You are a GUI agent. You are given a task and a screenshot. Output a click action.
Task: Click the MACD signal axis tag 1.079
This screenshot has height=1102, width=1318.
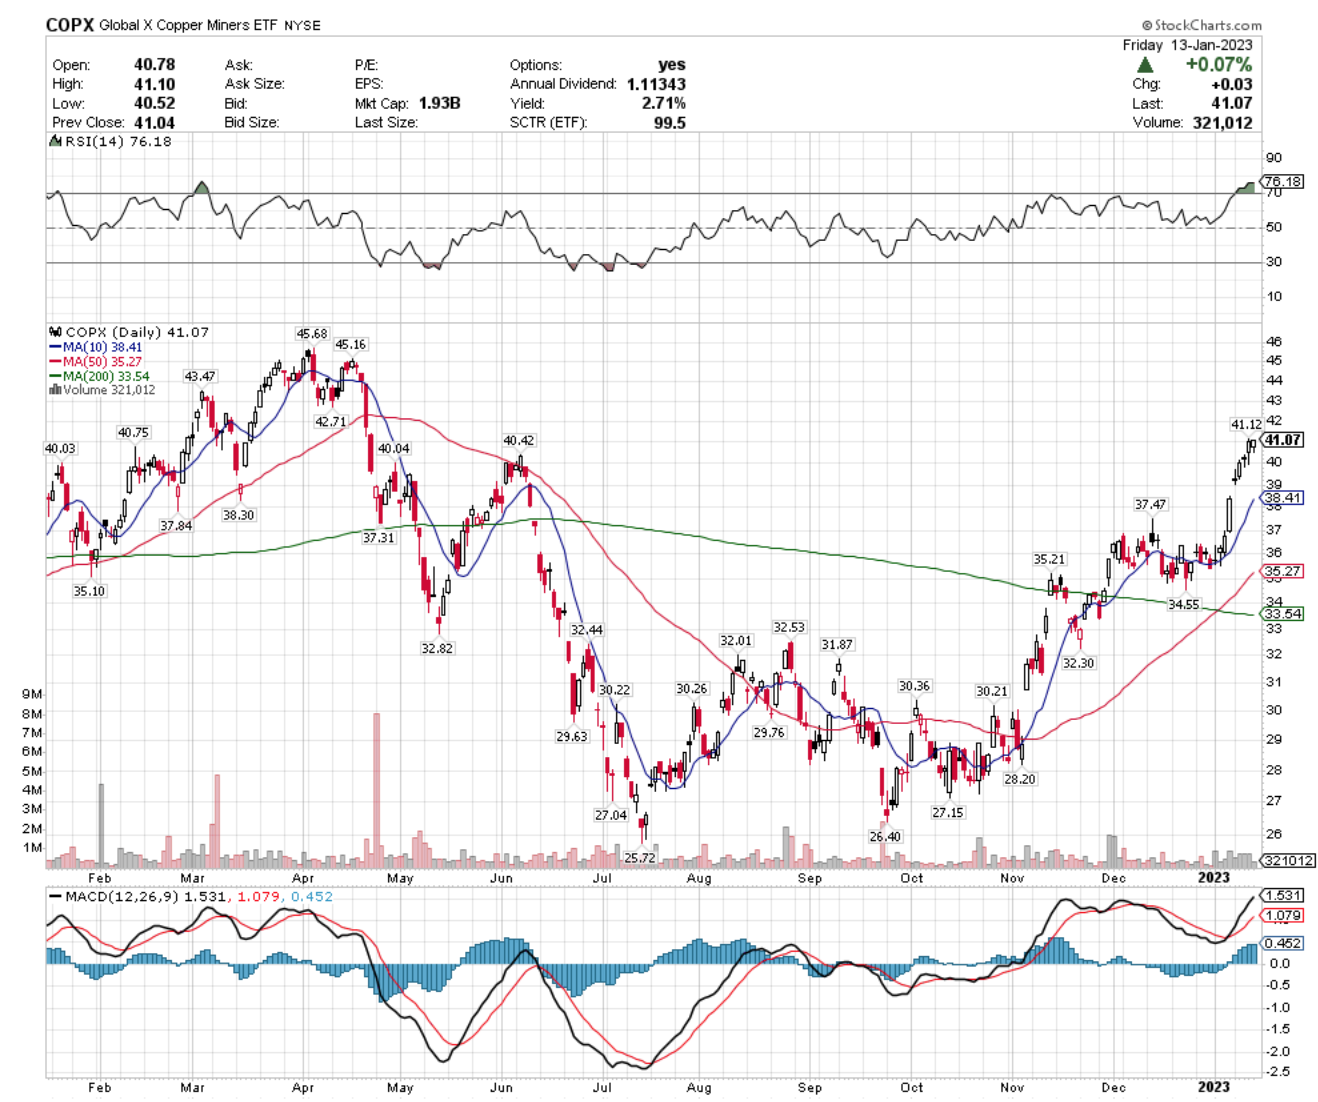[1283, 916]
